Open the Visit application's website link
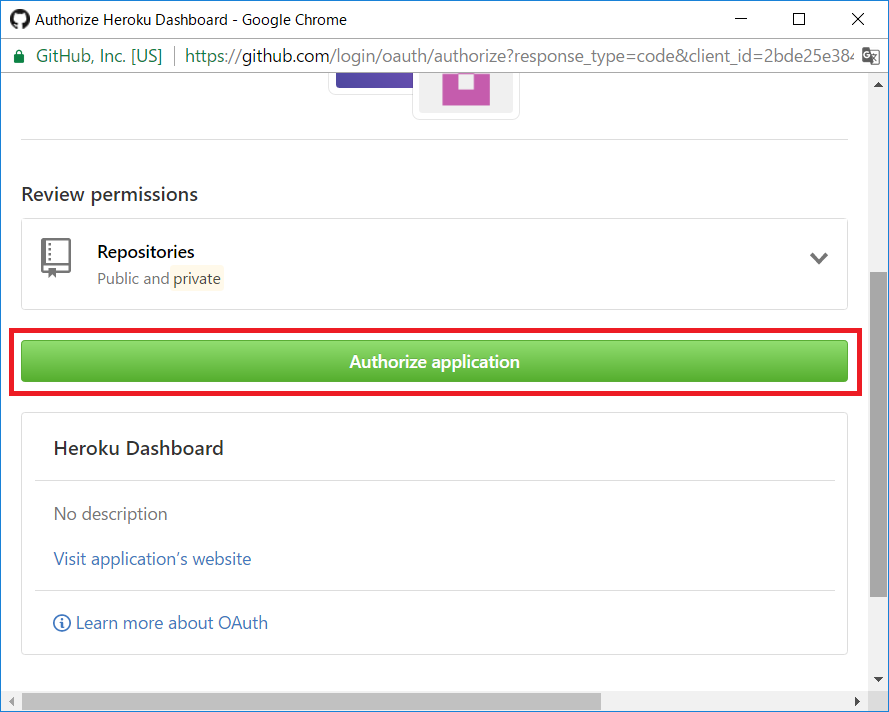Image resolution: width=889 pixels, height=712 pixels. click(152, 559)
